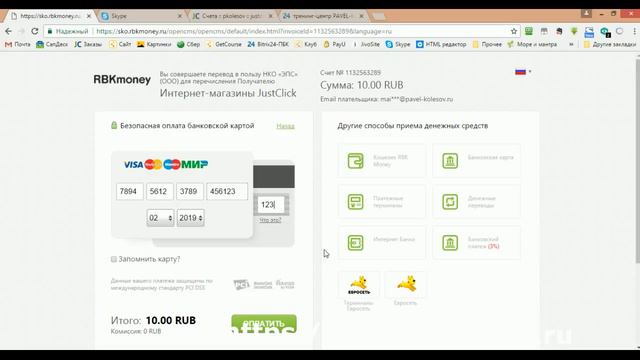Click the RBKmoney logo
640x360 pixels.
point(122,79)
